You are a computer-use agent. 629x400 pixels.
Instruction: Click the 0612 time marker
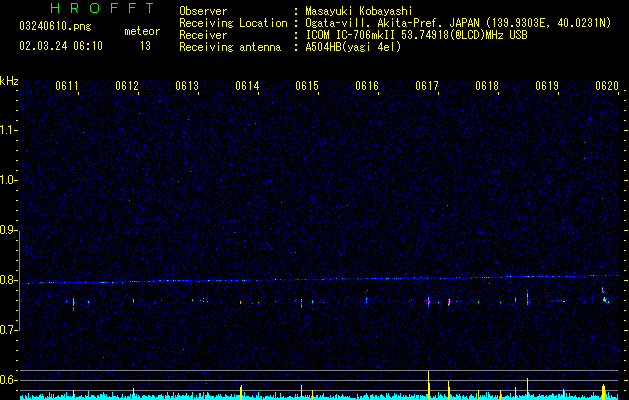[x=127, y=86]
